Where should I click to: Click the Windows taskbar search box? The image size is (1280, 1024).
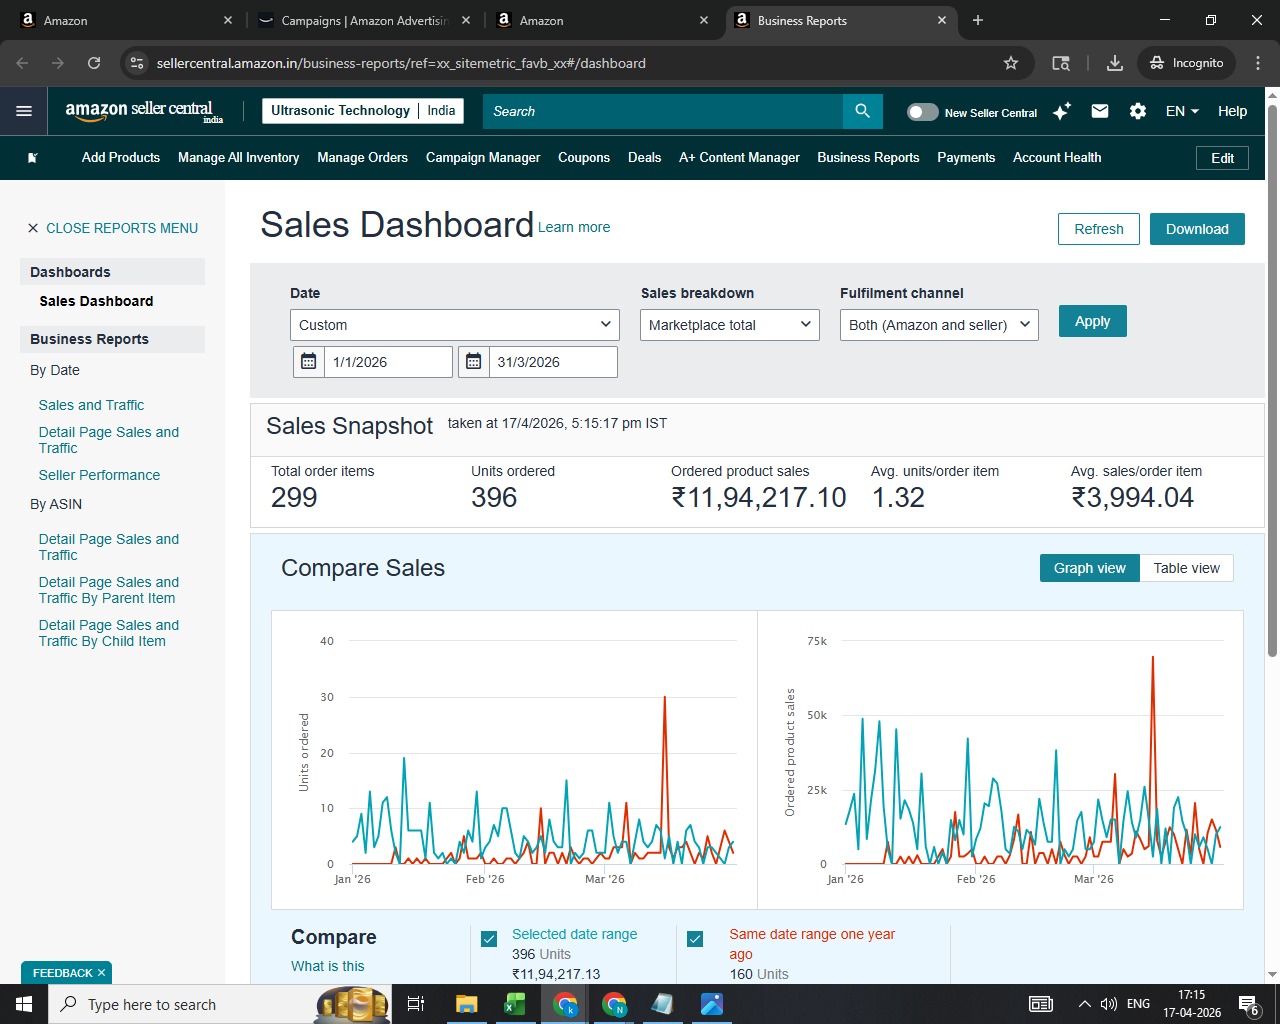coord(220,1004)
